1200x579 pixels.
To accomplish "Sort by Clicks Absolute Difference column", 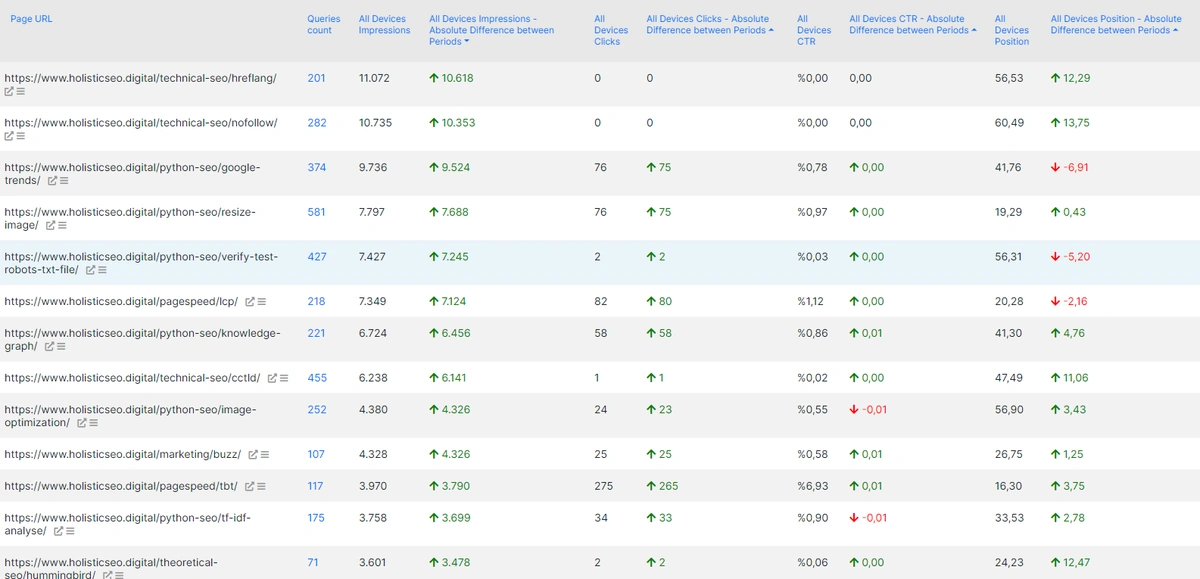I will [x=709, y=24].
